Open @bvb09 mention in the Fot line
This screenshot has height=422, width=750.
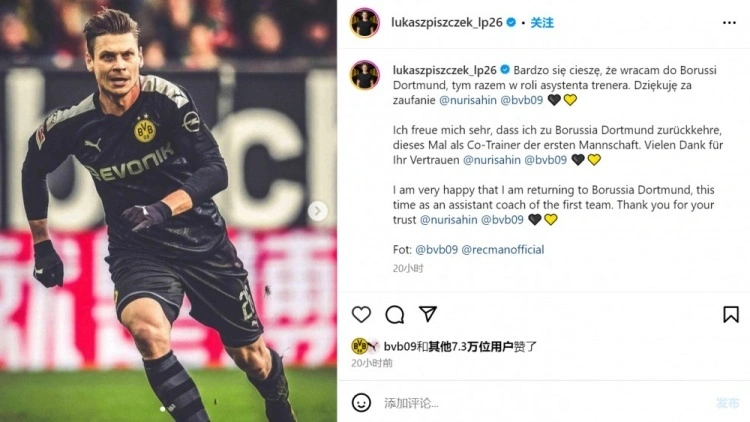[436, 249]
